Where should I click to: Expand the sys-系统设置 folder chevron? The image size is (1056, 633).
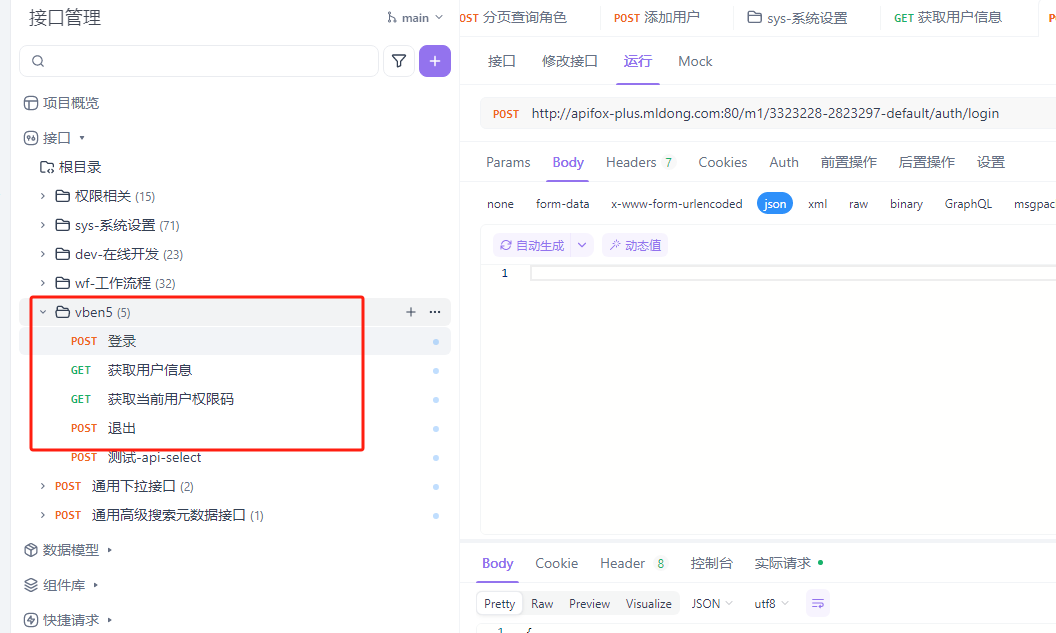coord(43,225)
